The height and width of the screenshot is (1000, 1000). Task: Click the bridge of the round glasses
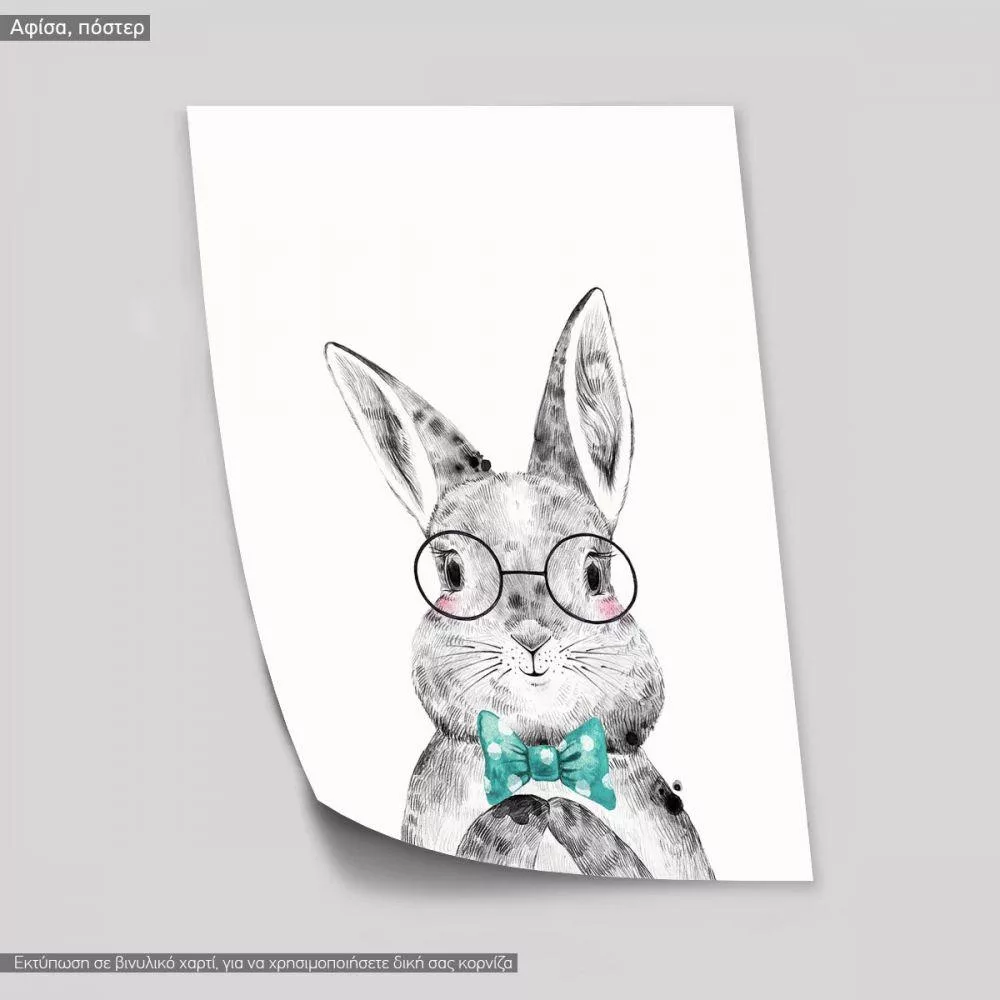click(523, 574)
